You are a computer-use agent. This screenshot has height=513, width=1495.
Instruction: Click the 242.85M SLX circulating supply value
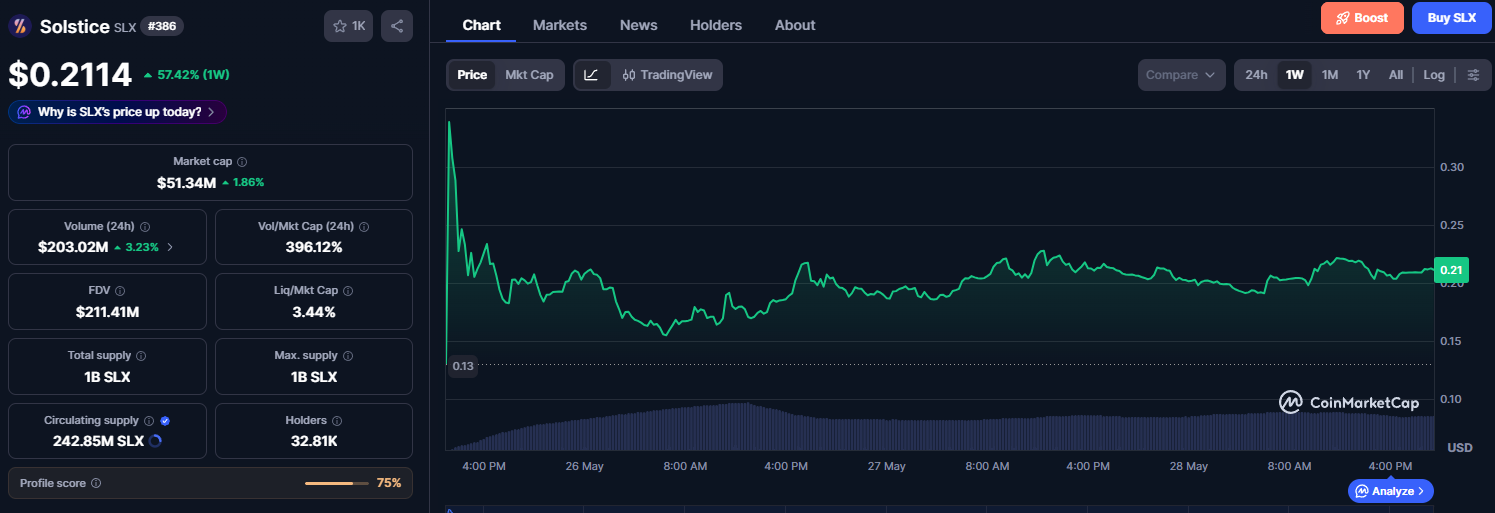(x=98, y=440)
